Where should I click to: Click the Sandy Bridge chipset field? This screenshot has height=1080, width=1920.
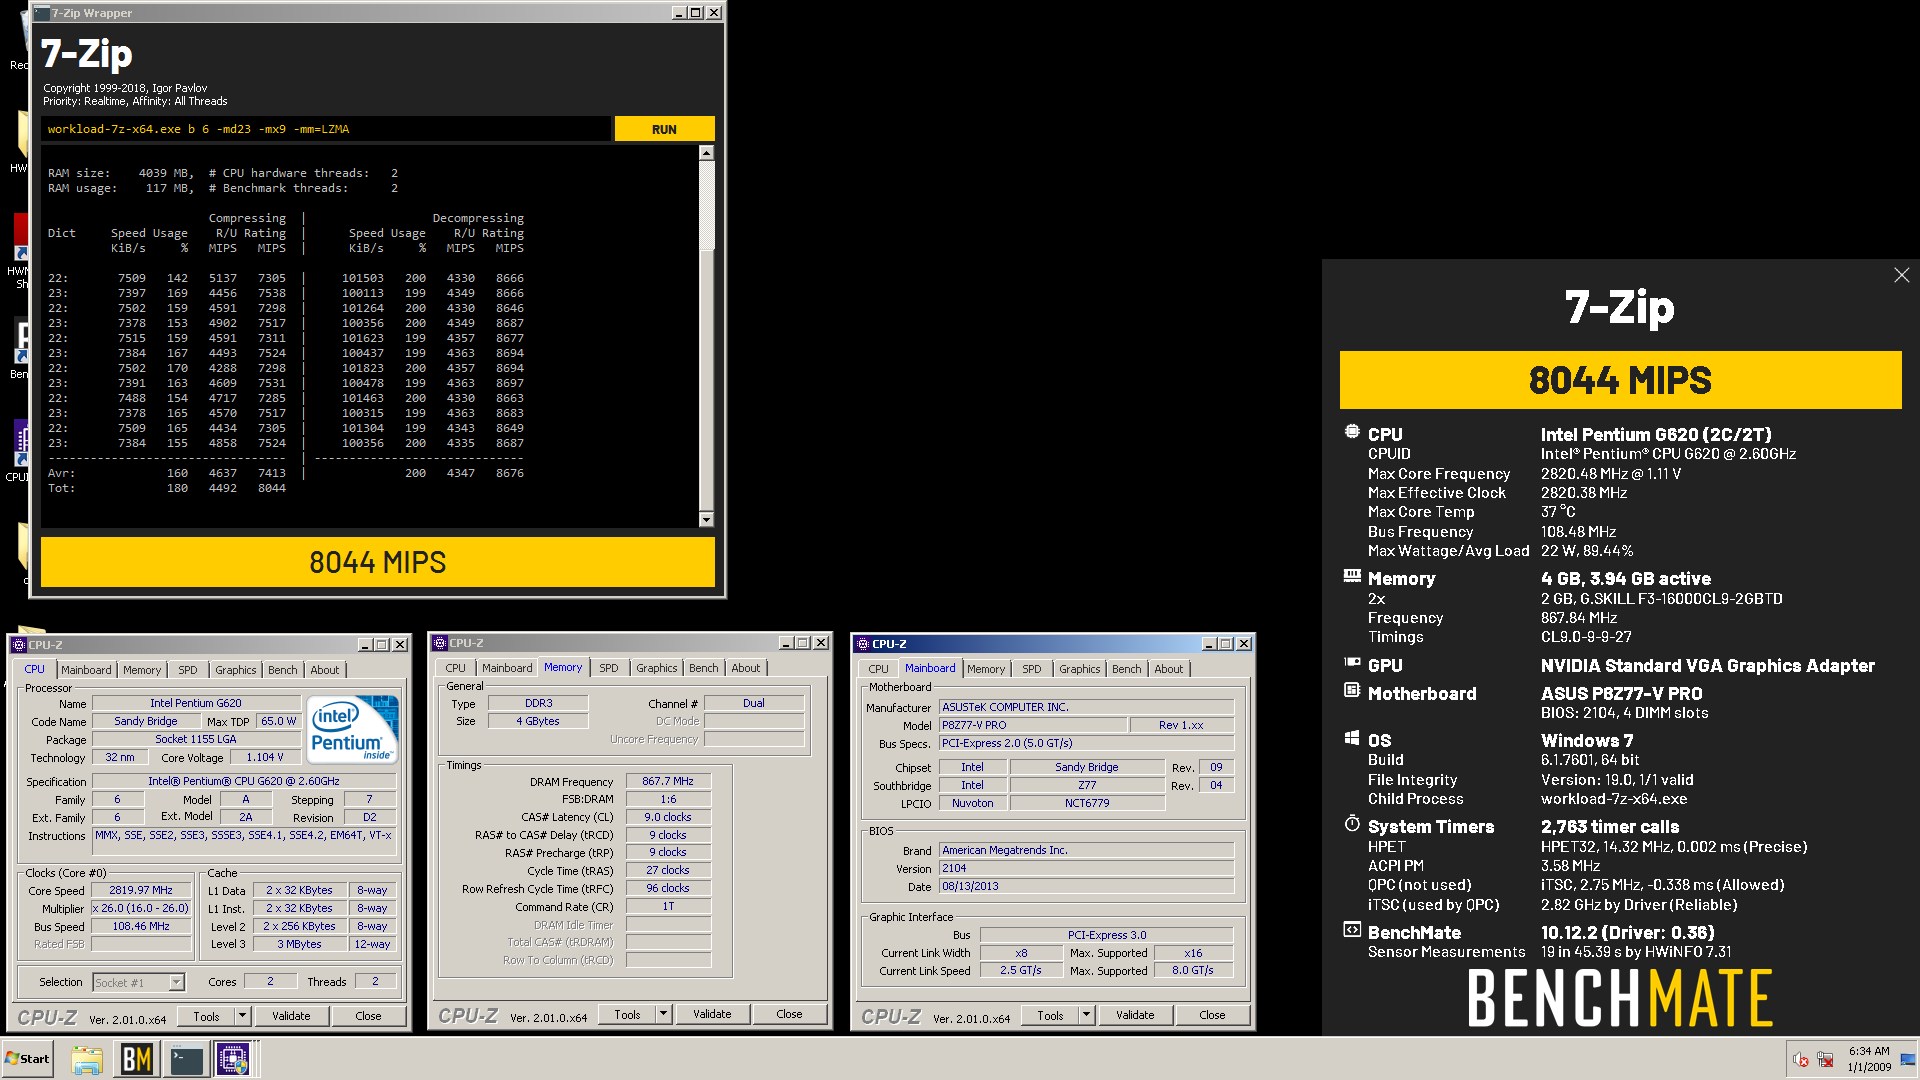1087,767
